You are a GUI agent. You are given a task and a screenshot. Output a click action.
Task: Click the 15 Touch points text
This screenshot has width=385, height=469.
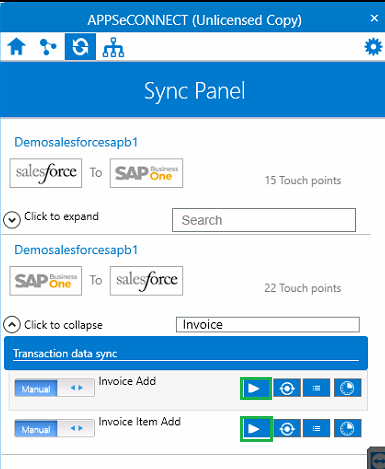coord(303,181)
